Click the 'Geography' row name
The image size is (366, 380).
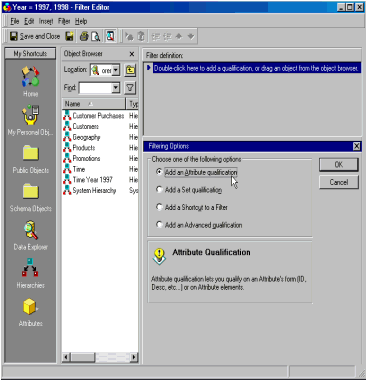[86, 137]
